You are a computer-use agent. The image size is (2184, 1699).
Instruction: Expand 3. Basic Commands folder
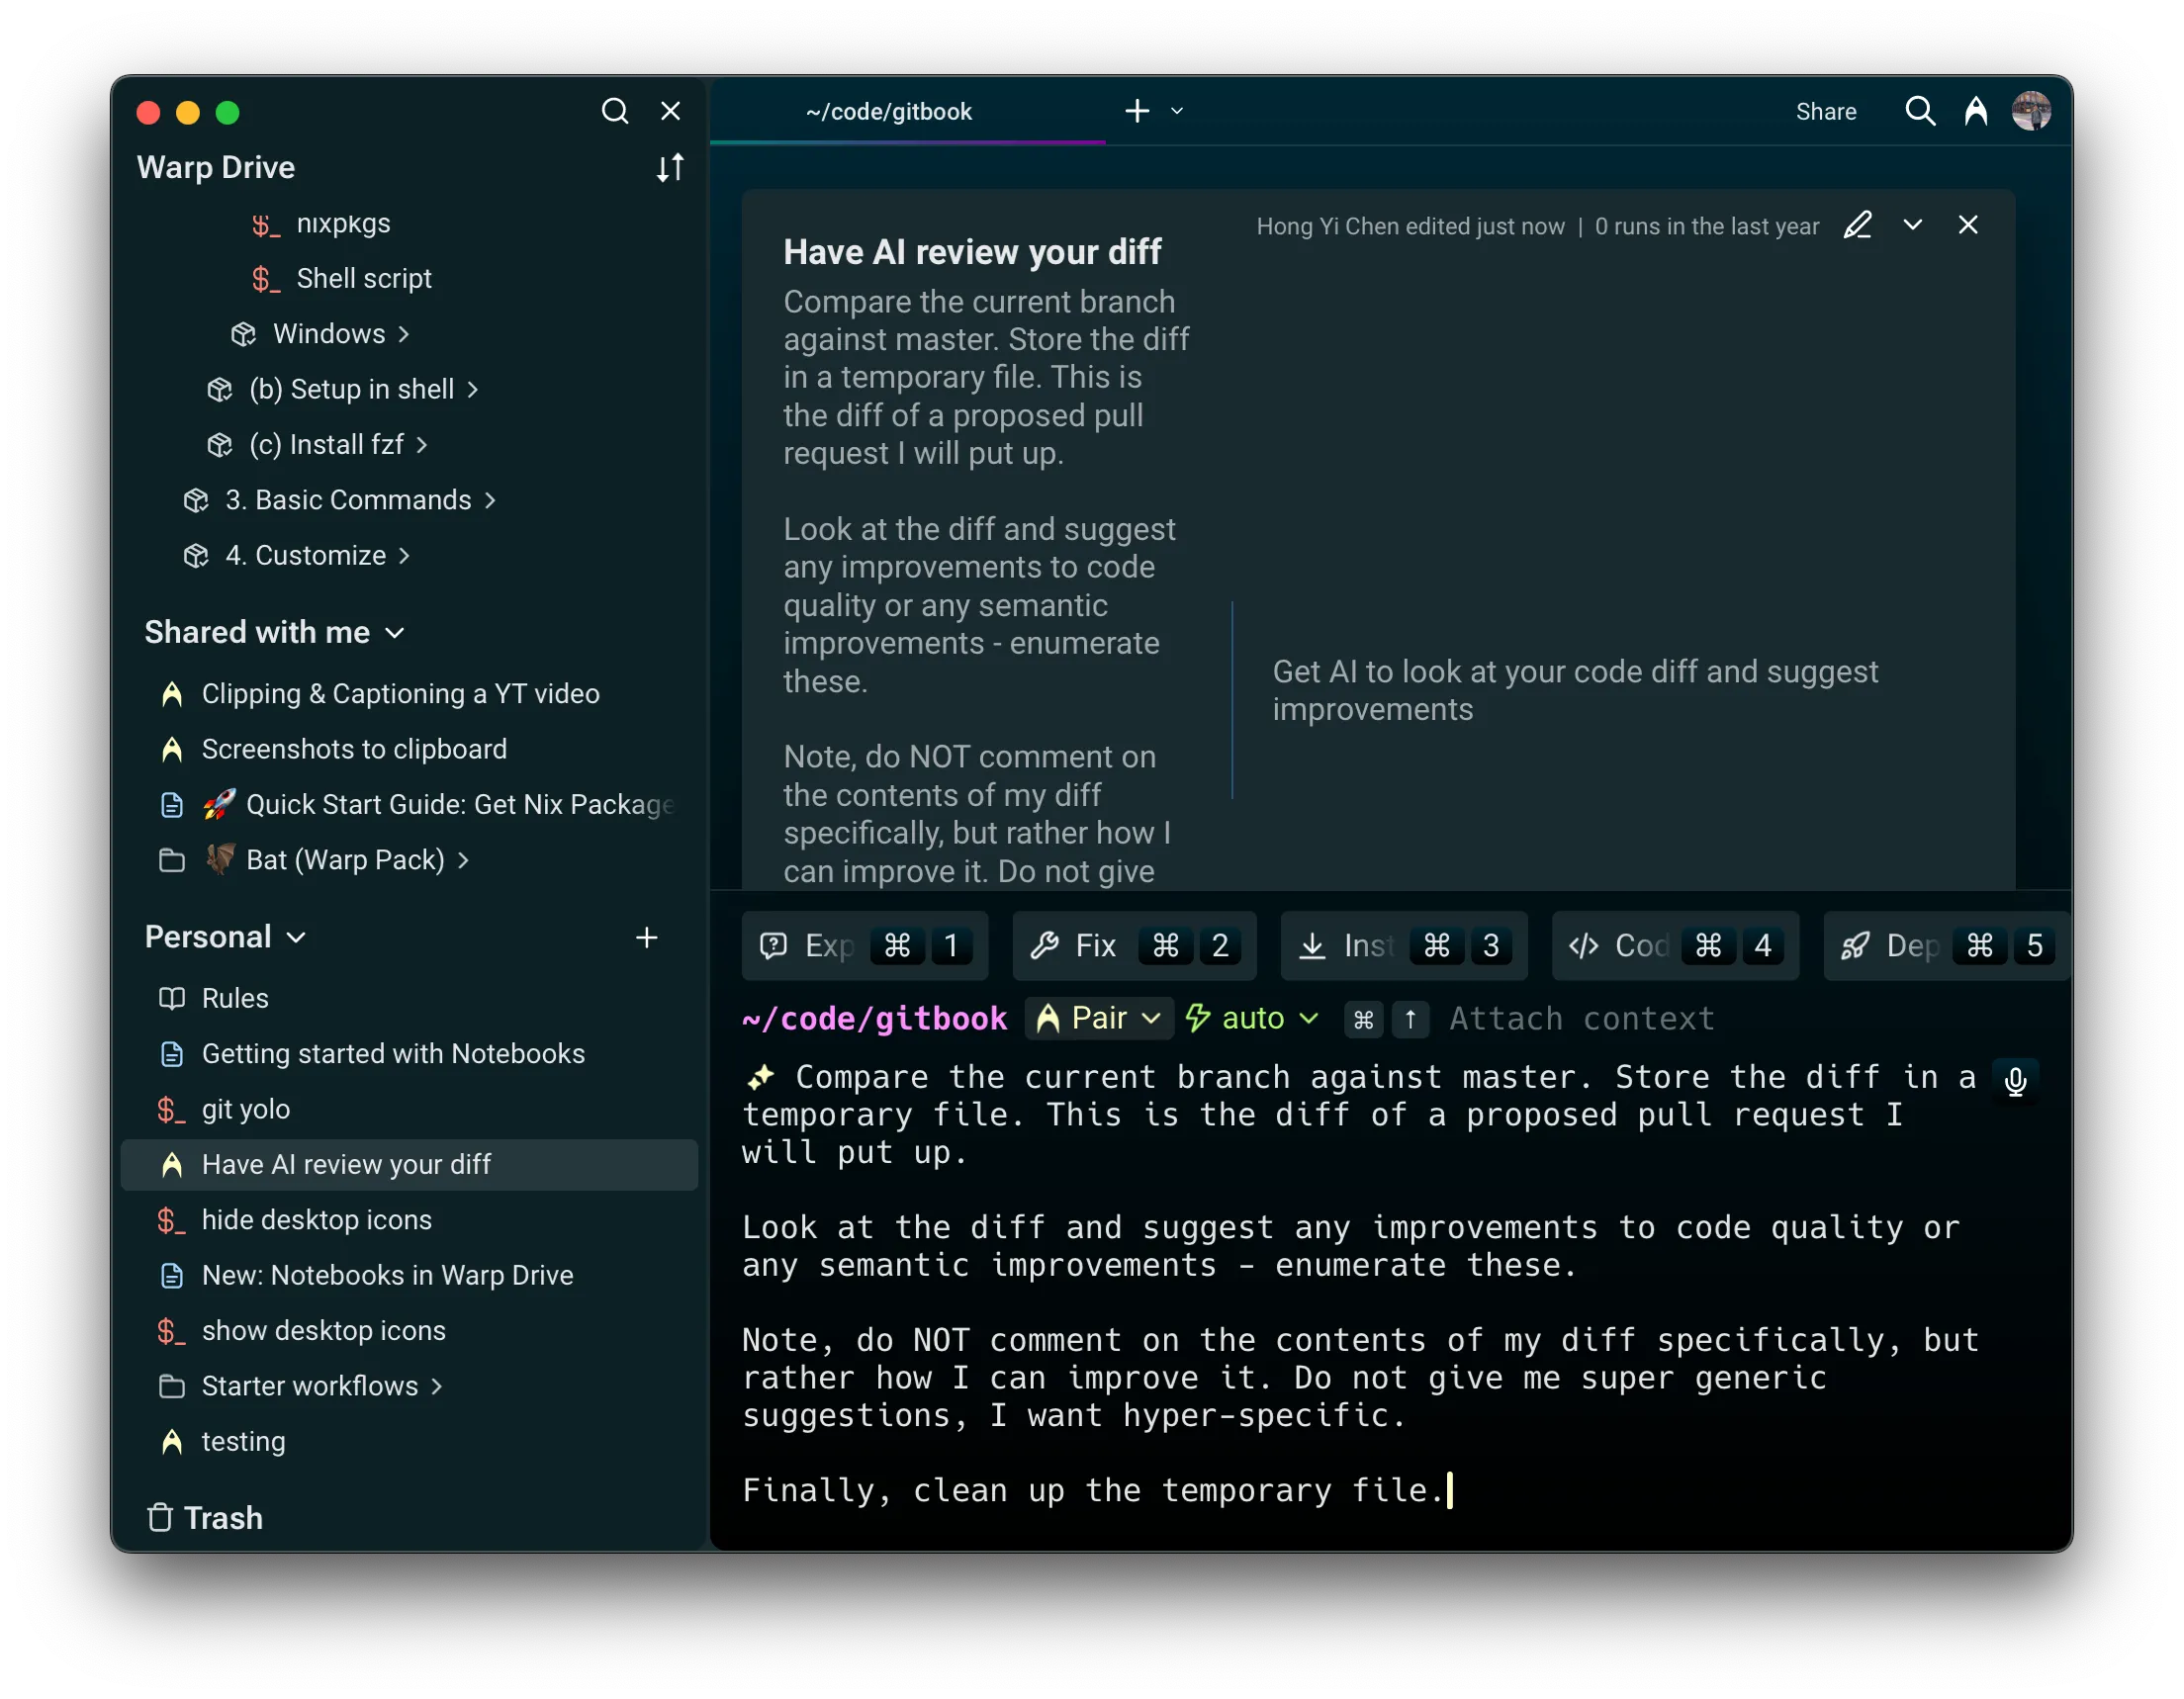pos(340,500)
